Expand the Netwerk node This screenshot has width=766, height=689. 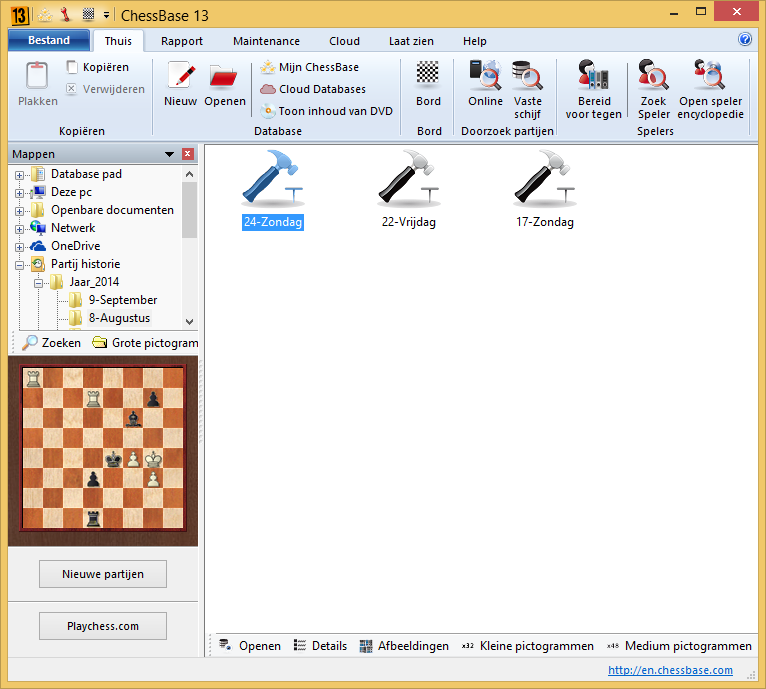tap(19, 229)
